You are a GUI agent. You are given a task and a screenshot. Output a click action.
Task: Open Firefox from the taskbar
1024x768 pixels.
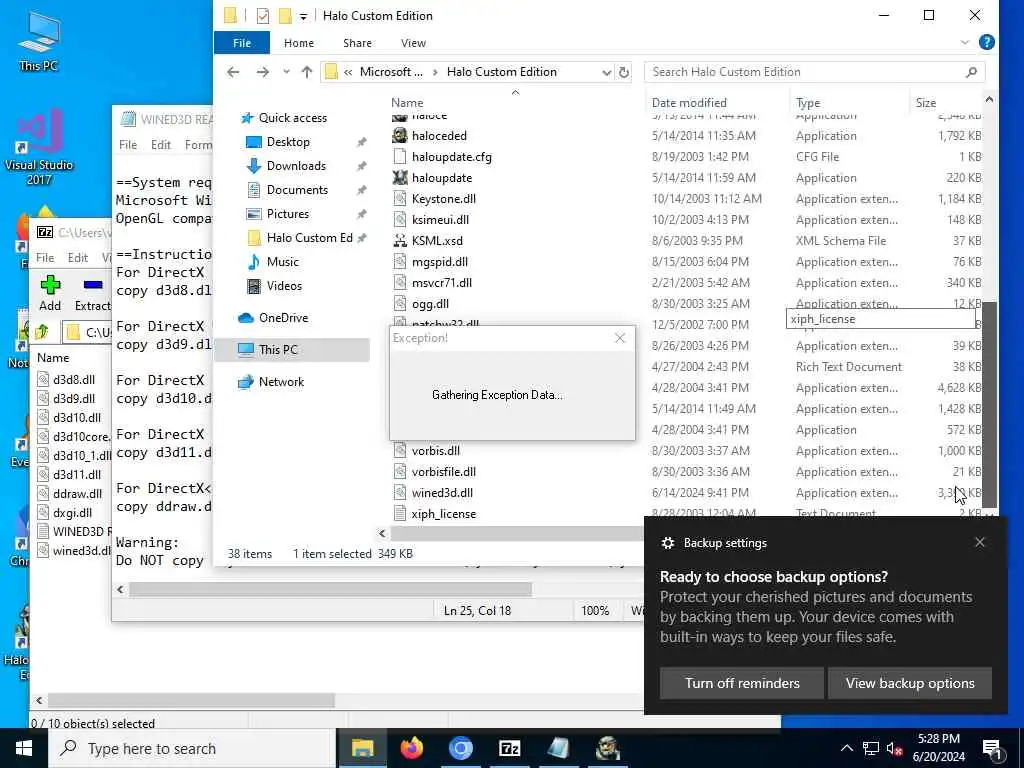411,748
